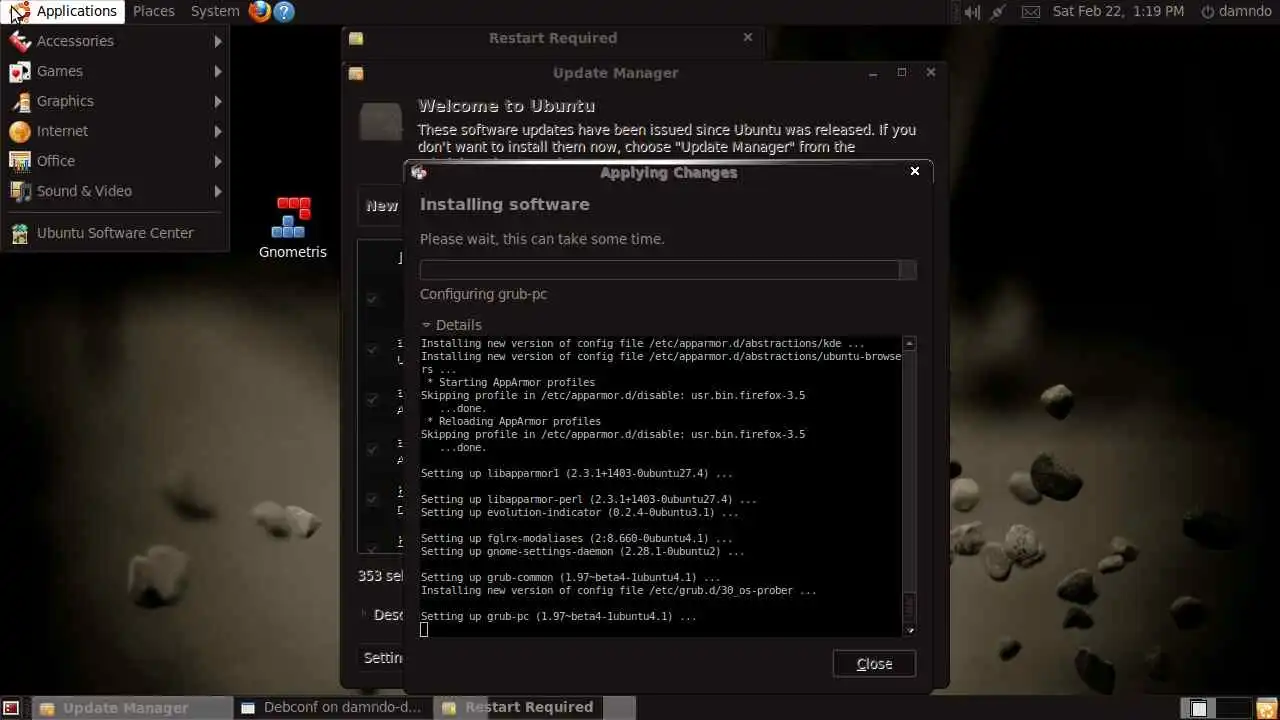Screen dimensions: 1280x720
Task: Click the Ubuntu Software Center icon
Action: [x=20, y=233]
